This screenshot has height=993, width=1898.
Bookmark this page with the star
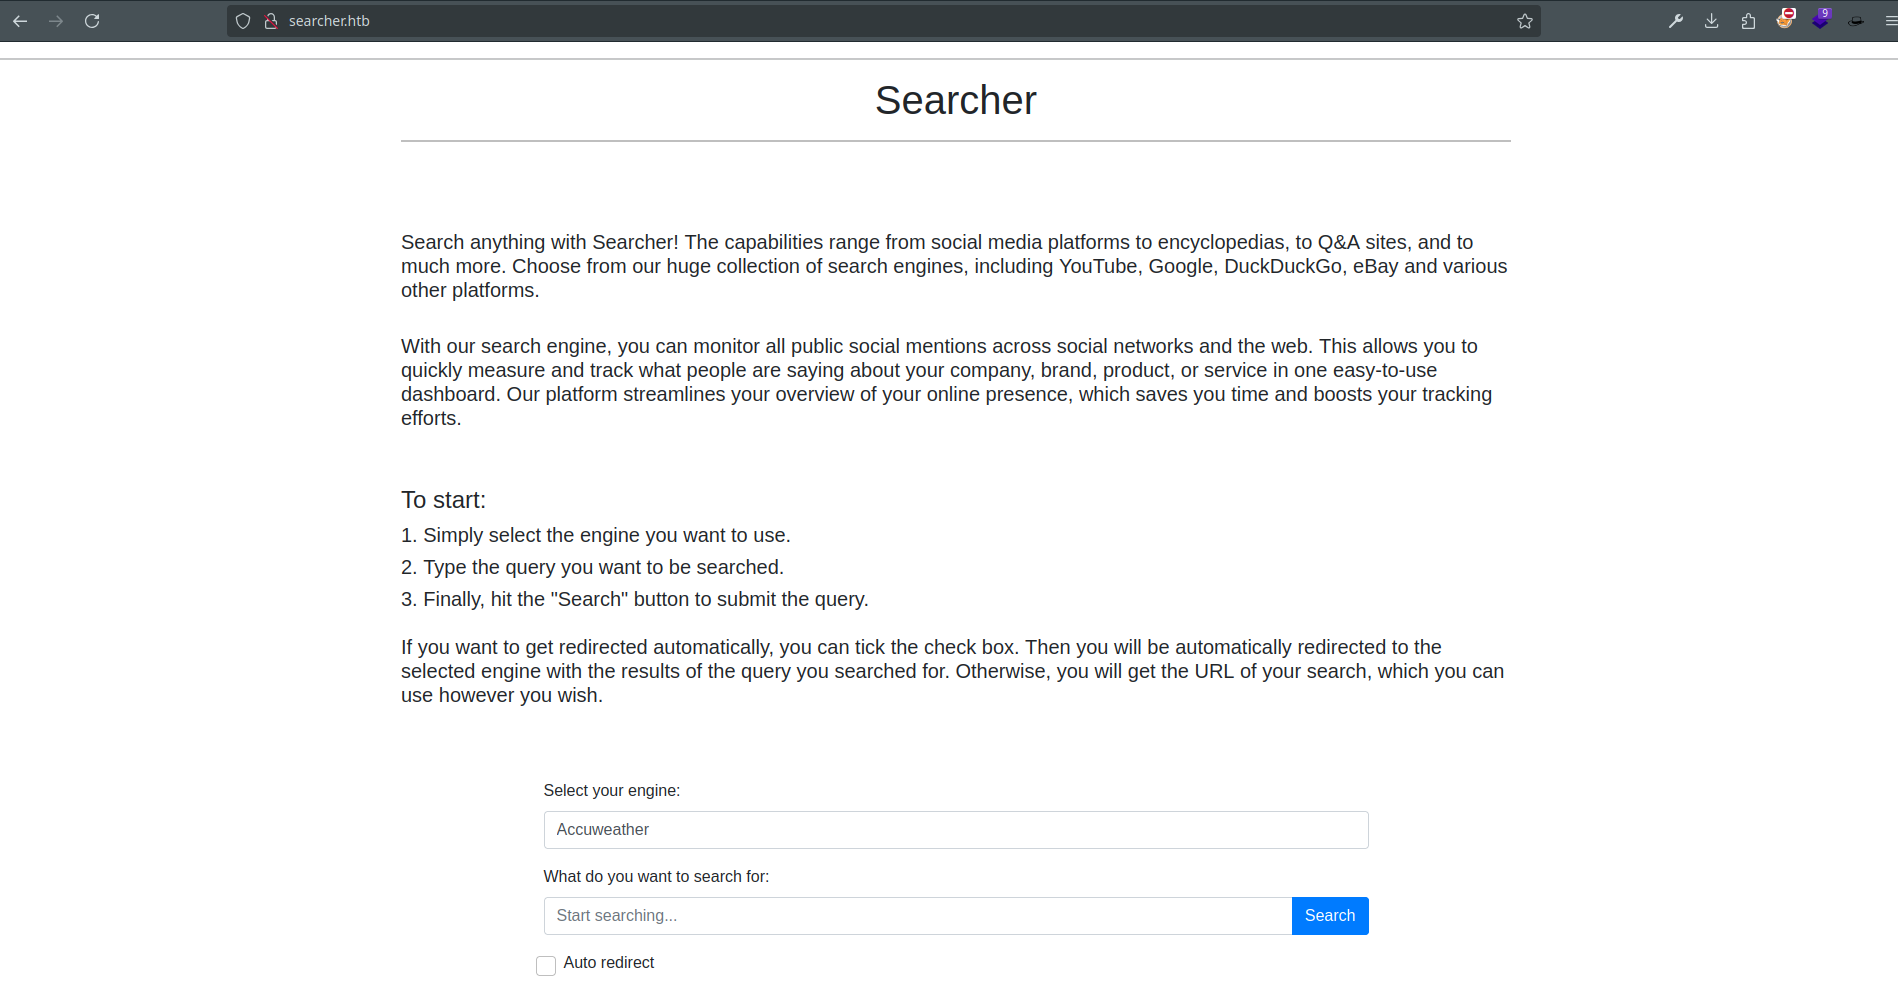[x=1524, y=21]
